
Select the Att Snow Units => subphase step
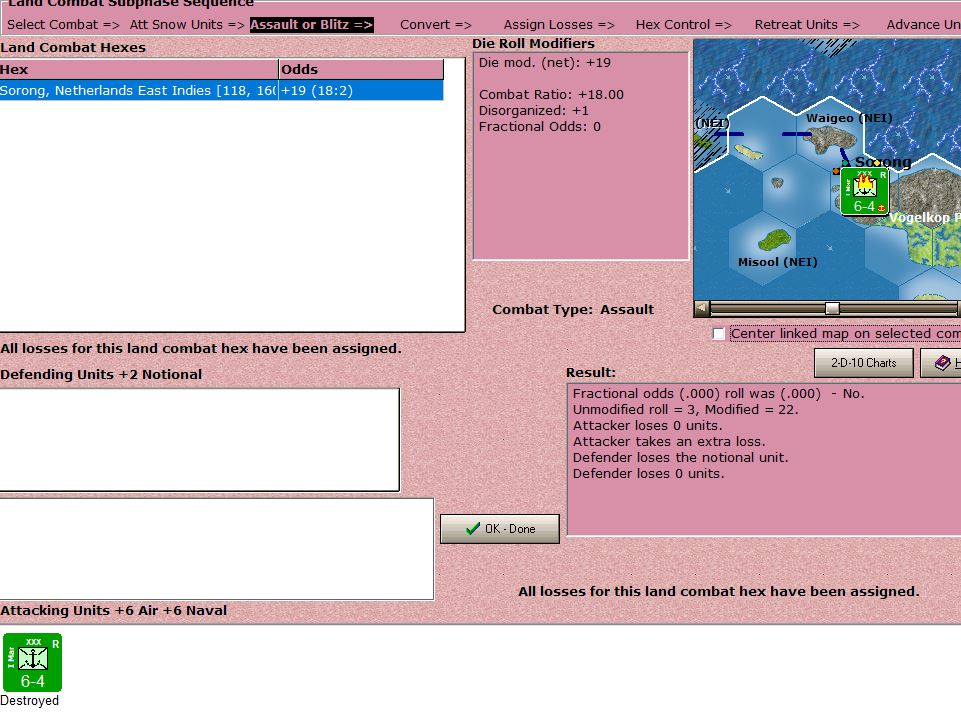(187, 25)
